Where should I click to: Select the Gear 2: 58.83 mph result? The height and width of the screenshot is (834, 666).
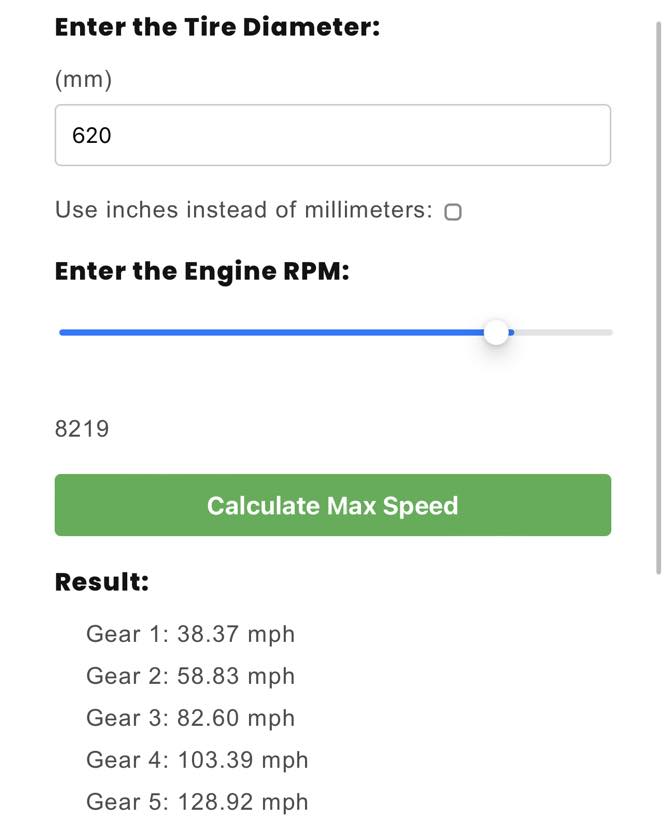pyautogui.click(x=190, y=676)
